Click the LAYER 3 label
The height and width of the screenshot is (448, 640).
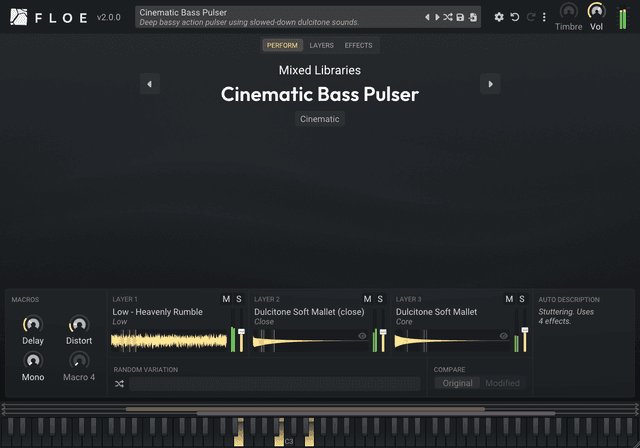408,299
